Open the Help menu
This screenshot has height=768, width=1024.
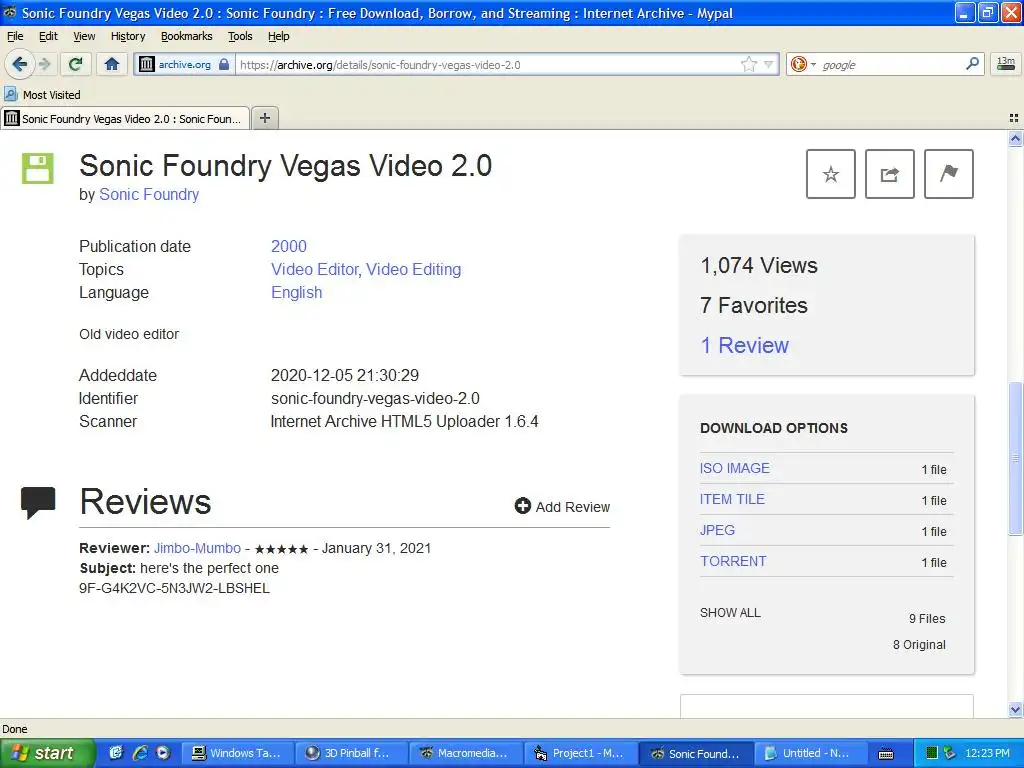click(x=278, y=36)
